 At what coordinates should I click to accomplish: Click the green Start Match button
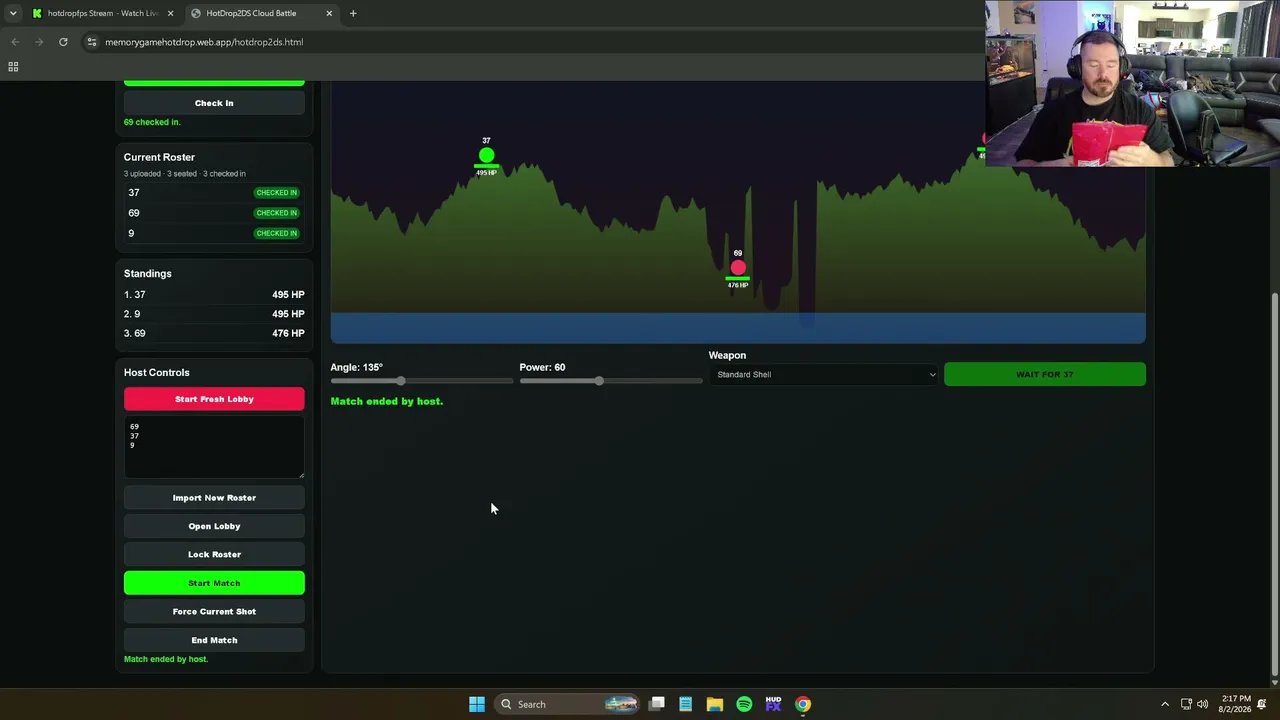214,583
